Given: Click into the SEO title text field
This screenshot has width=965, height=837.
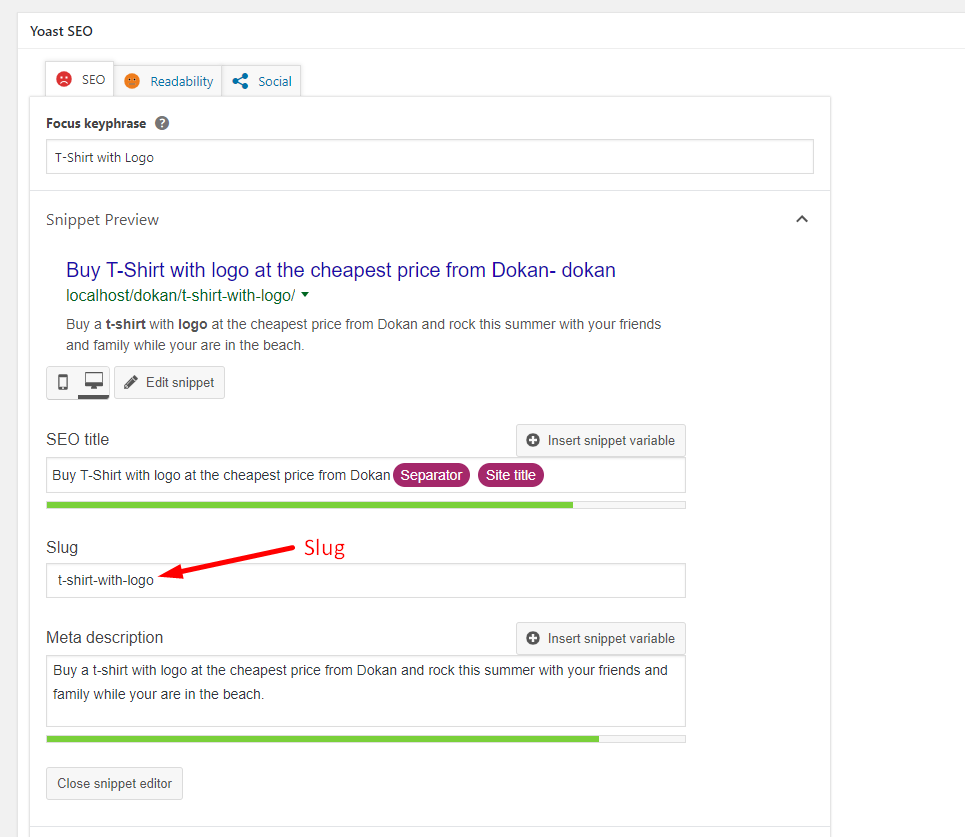Looking at the screenshot, I should [366, 475].
